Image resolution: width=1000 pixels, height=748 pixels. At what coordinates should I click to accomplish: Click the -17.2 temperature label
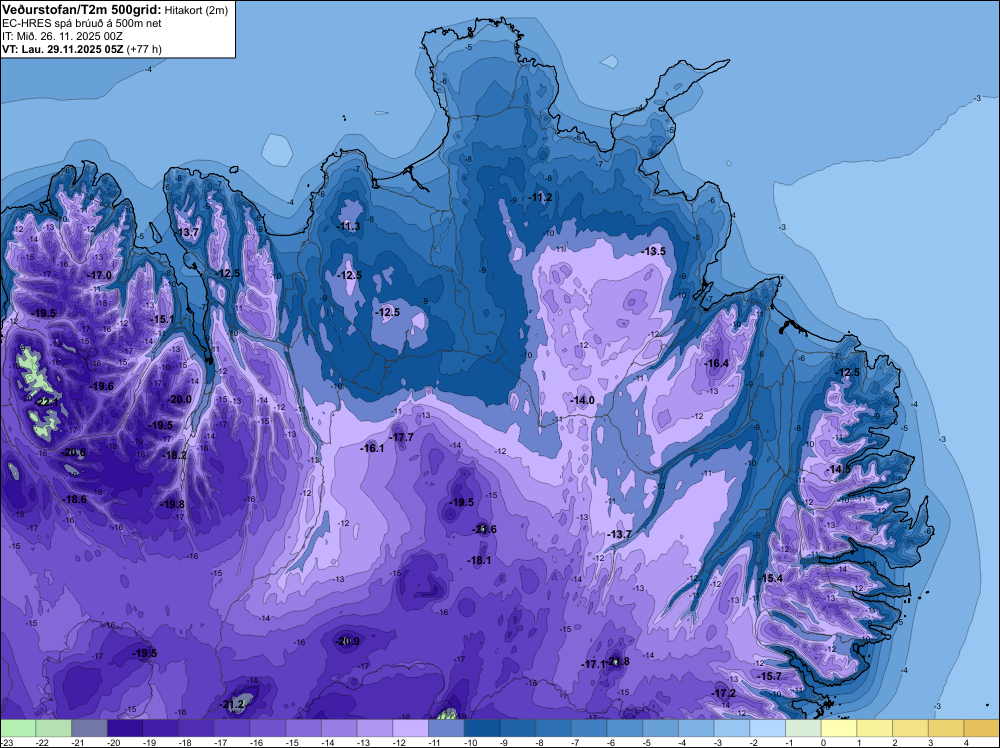pyautogui.click(x=724, y=693)
